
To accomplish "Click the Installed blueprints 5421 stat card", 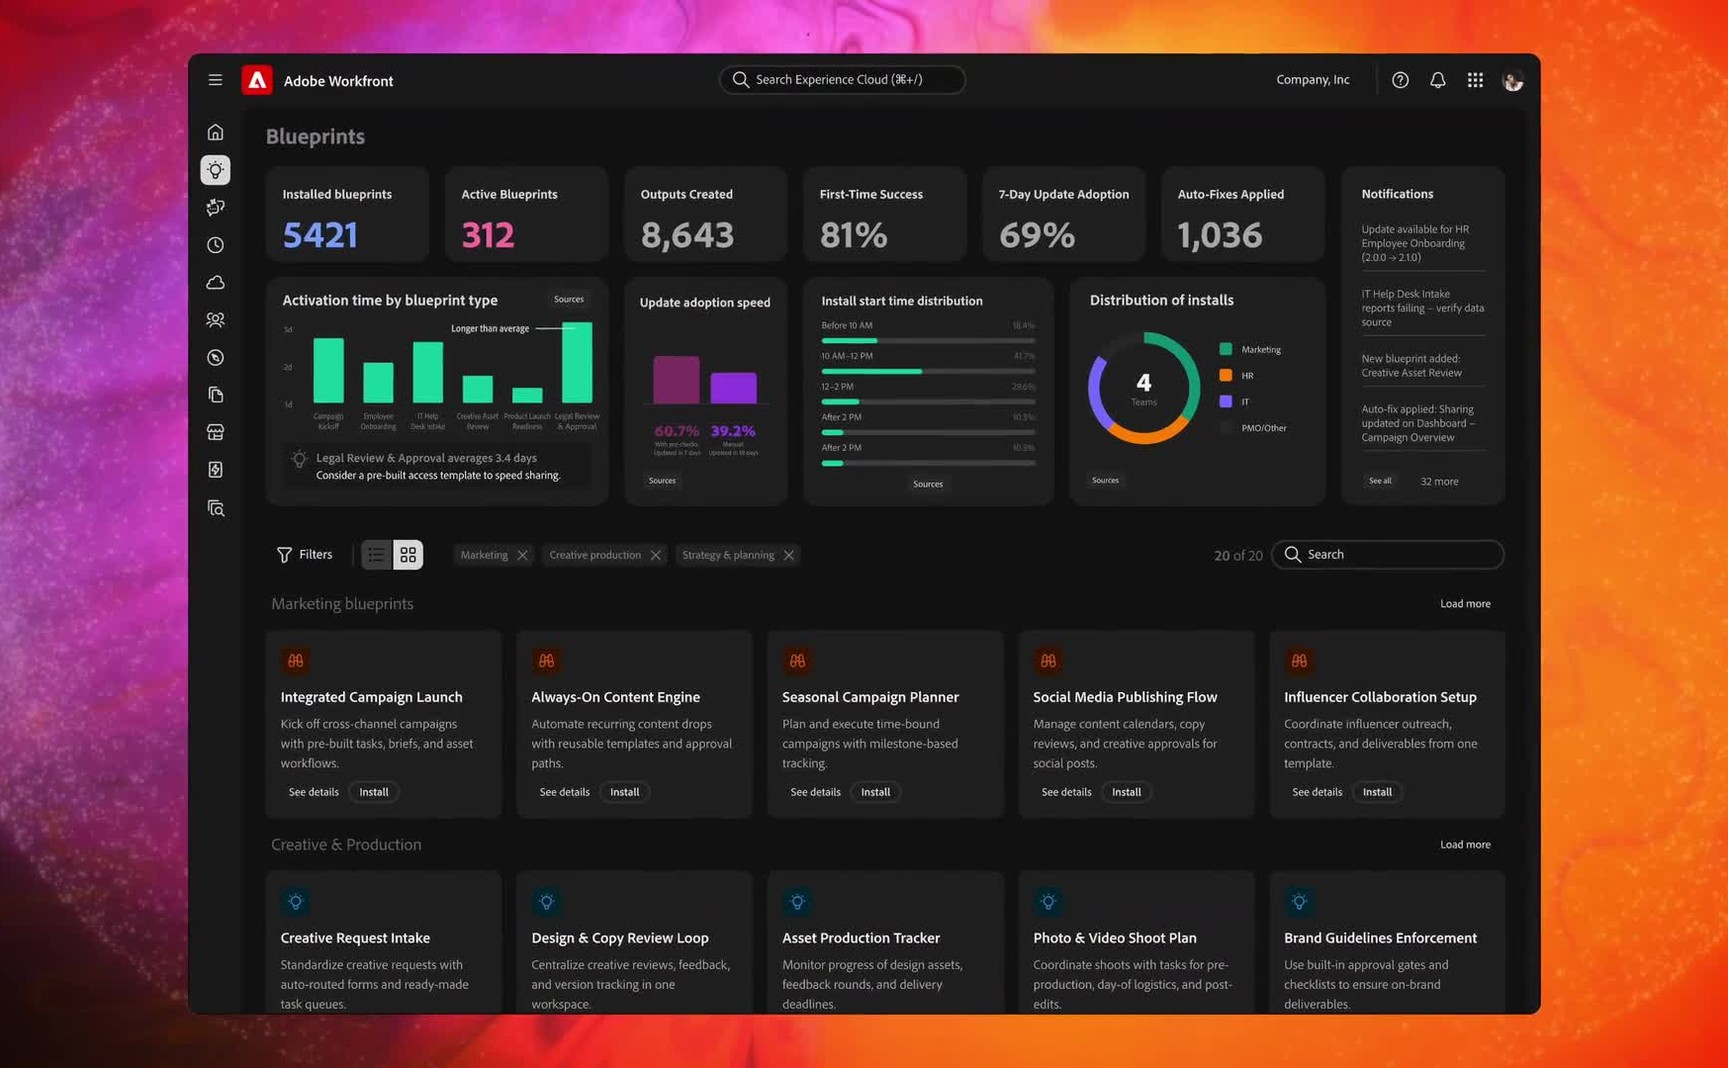I will click(x=347, y=215).
